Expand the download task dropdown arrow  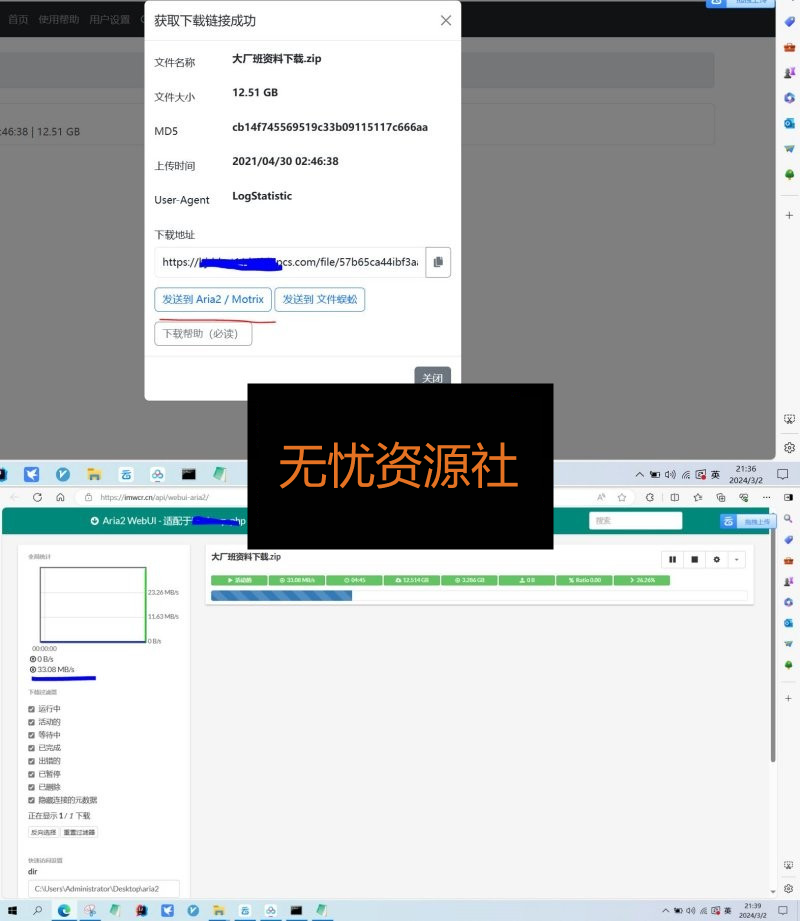coord(736,560)
